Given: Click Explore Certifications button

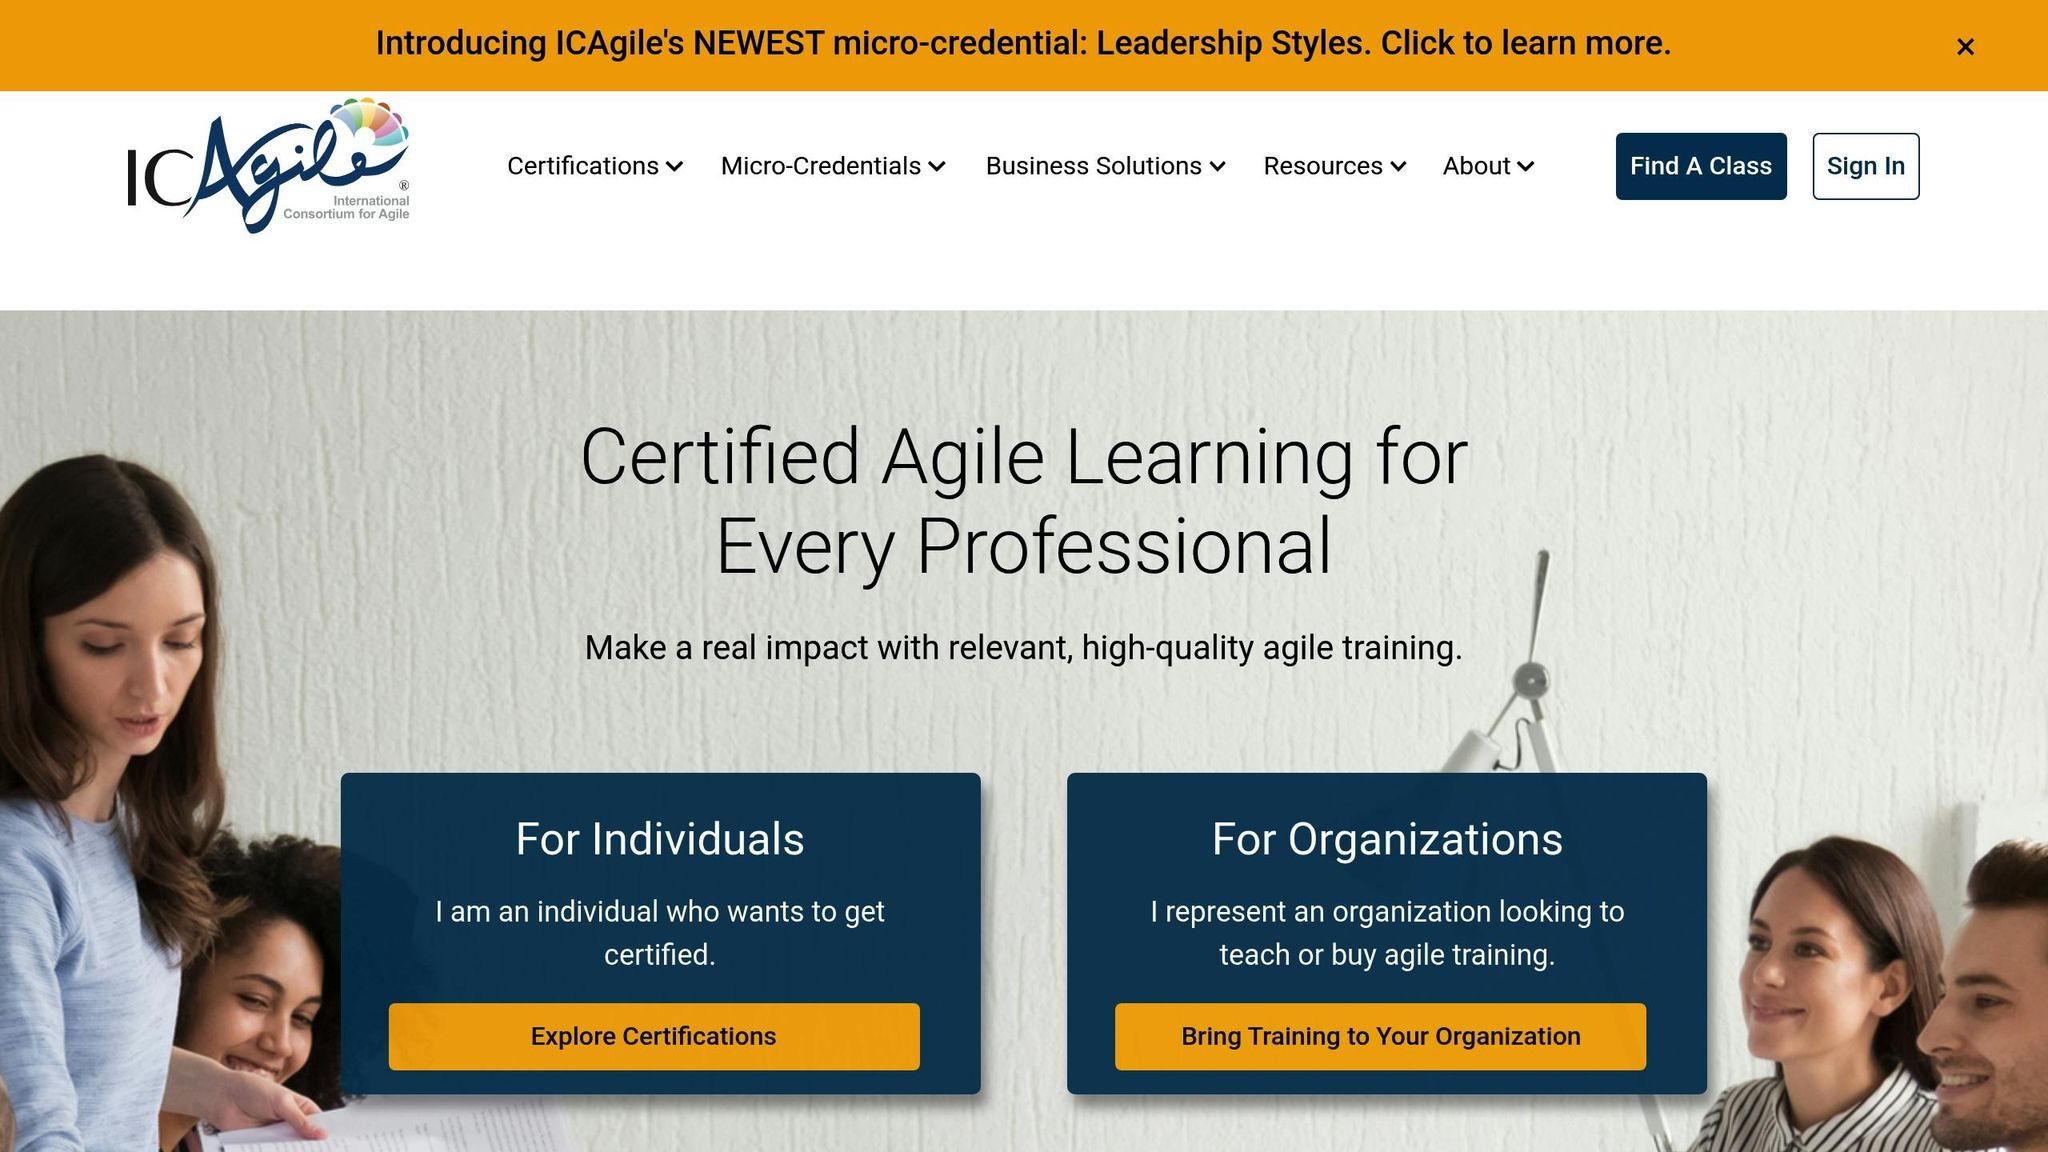Looking at the screenshot, I should click(x=654, y=1037).
